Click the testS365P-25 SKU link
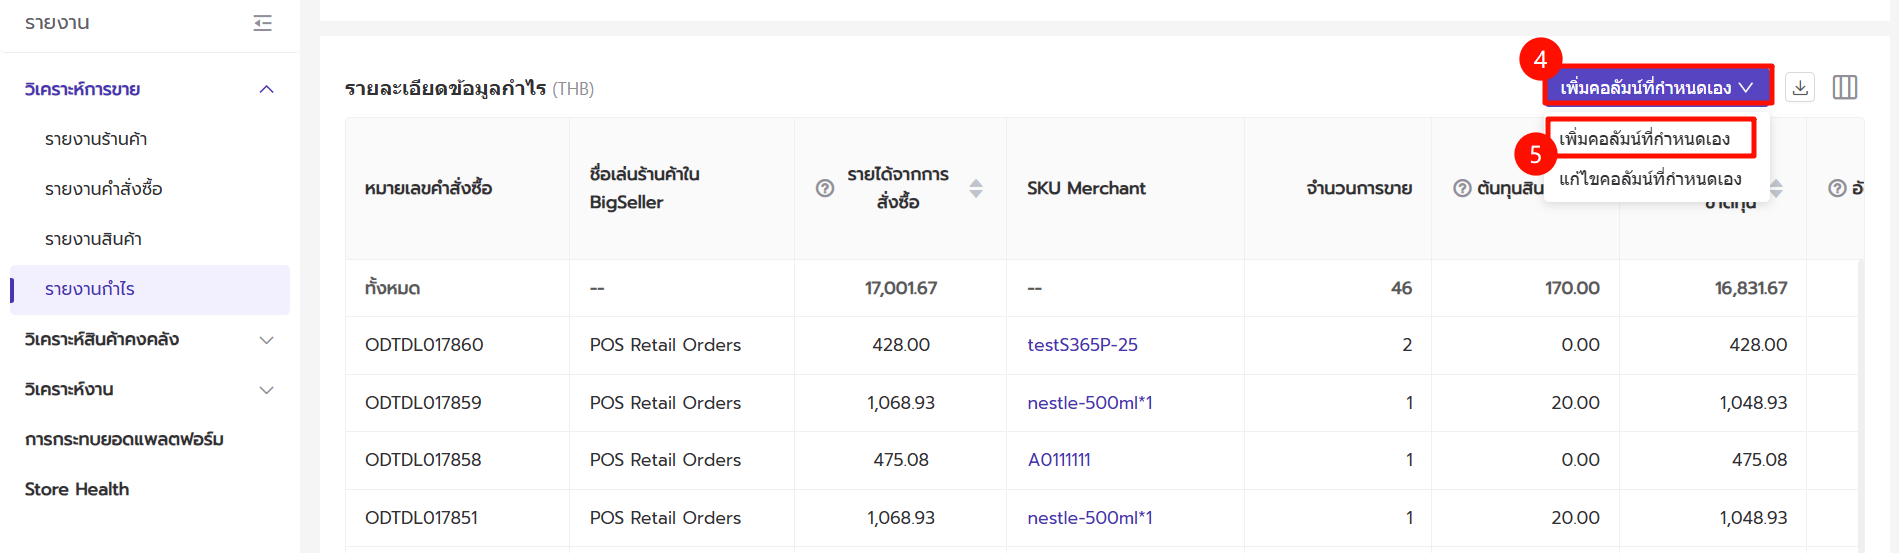 (1082, 345)
